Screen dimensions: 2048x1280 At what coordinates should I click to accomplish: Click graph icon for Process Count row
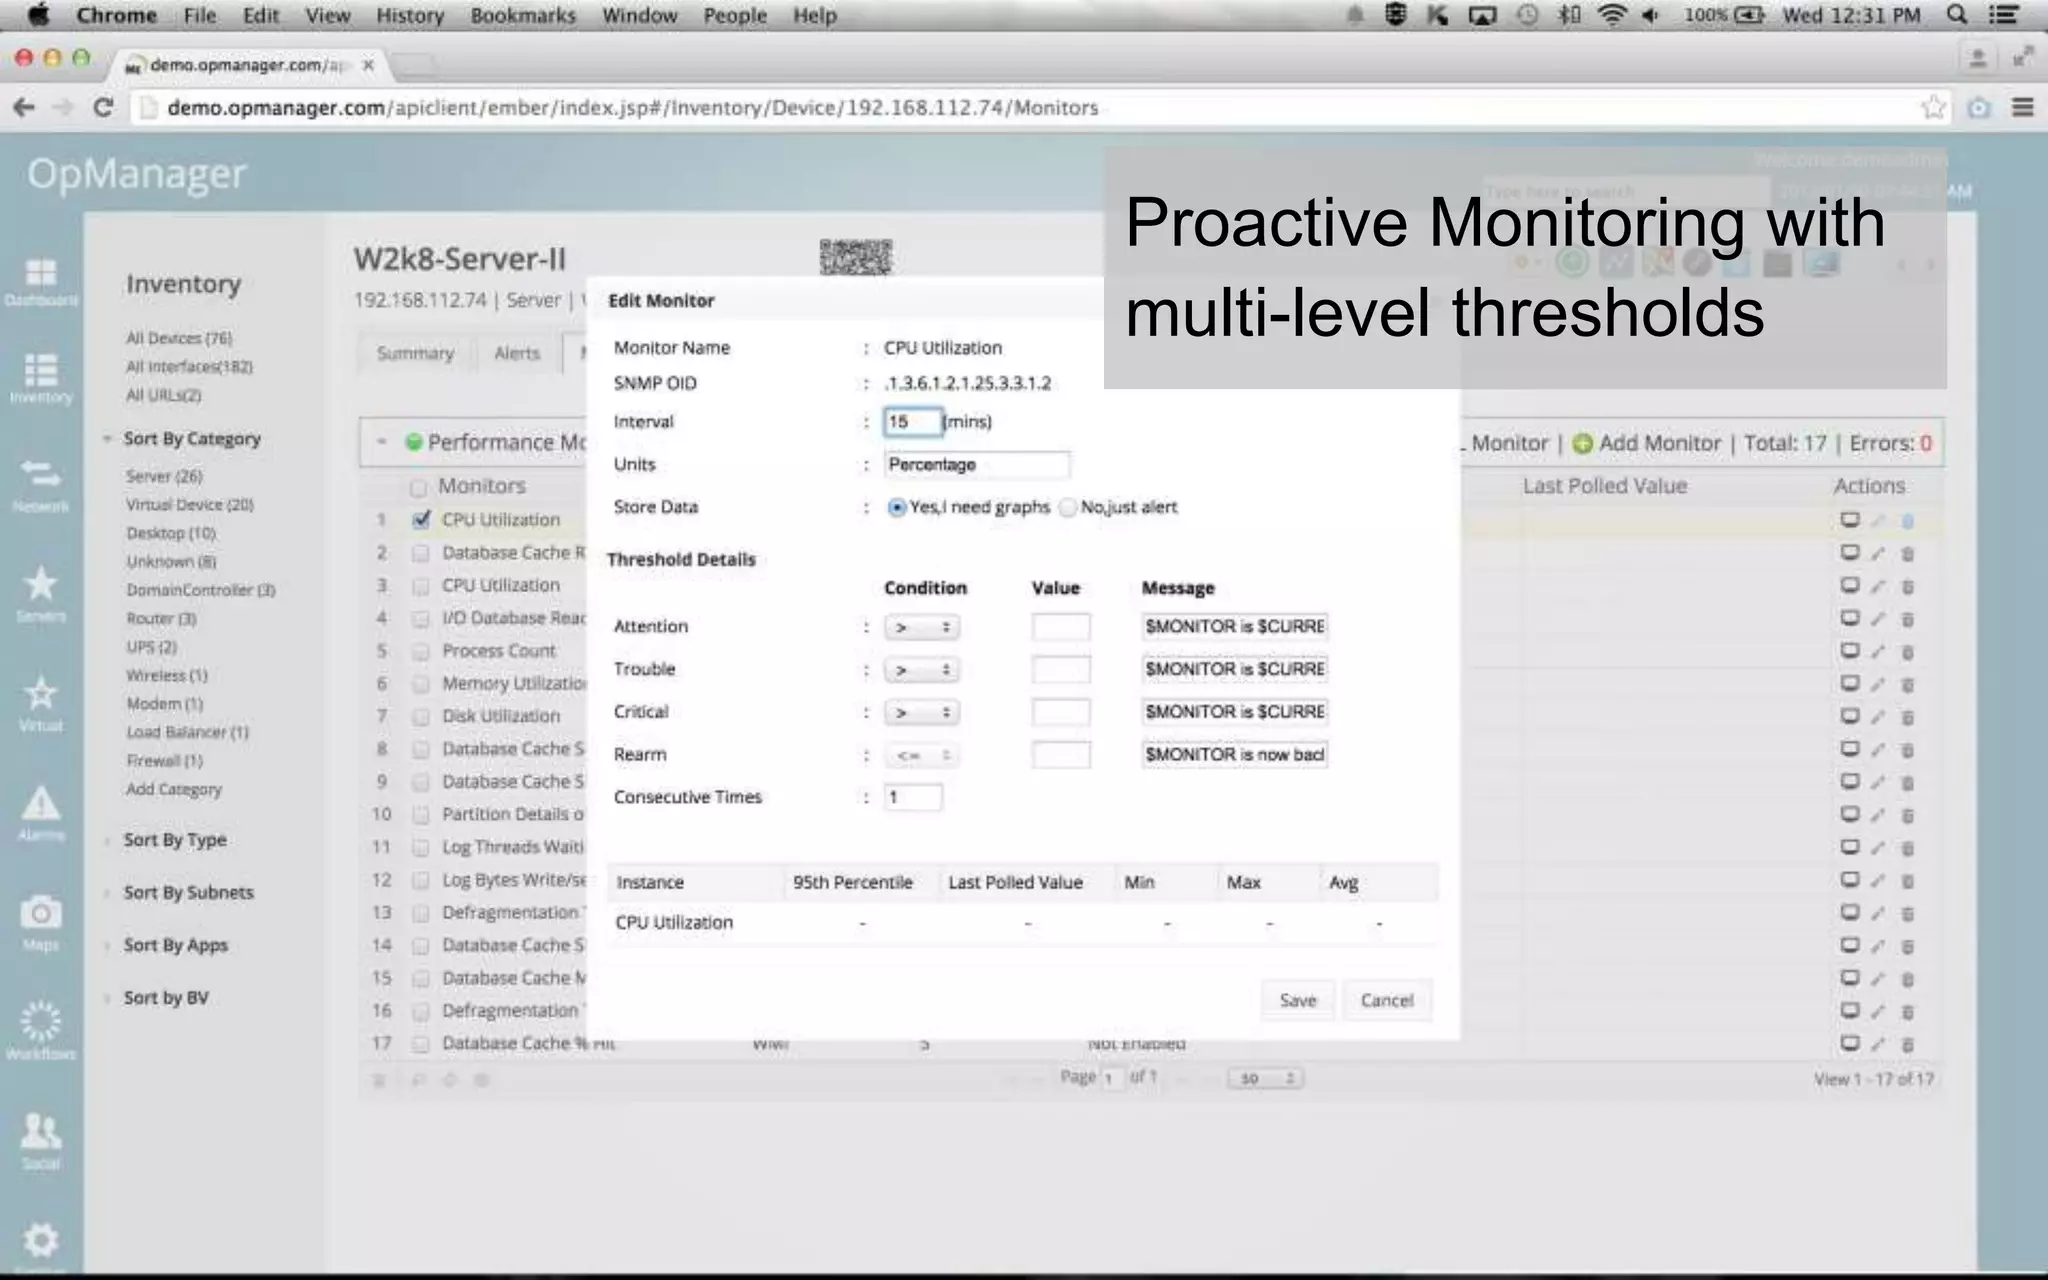tap(1850, 651)
